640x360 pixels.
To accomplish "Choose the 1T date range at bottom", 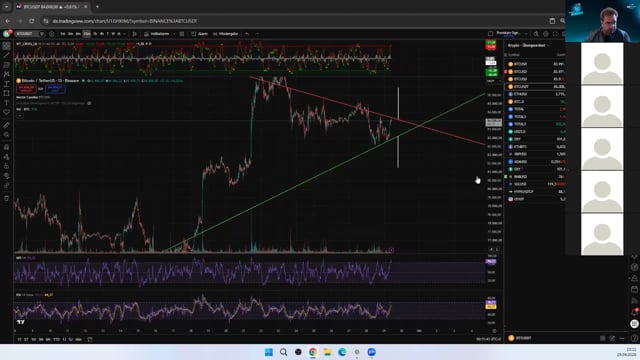I will coord(19,339).
